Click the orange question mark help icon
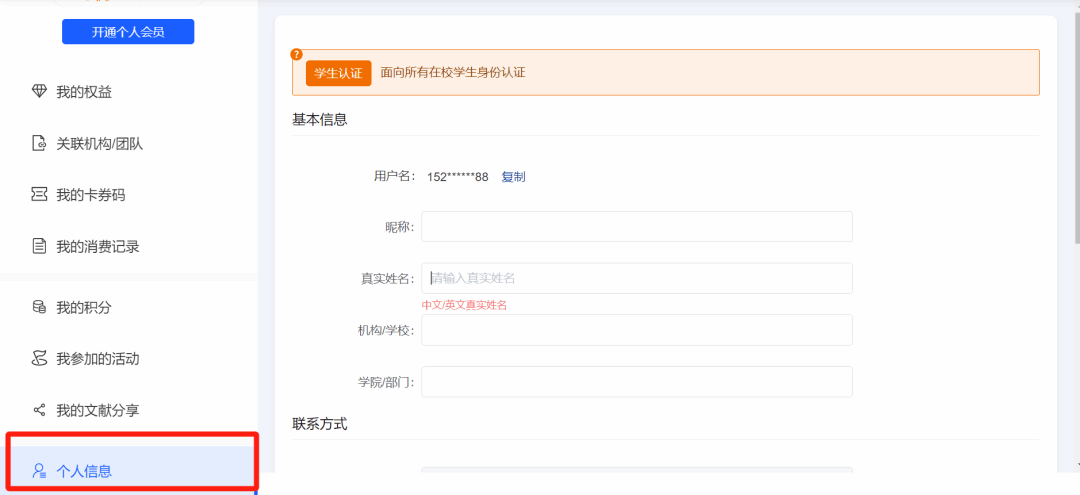1080x495 pixels. [296, 54]
